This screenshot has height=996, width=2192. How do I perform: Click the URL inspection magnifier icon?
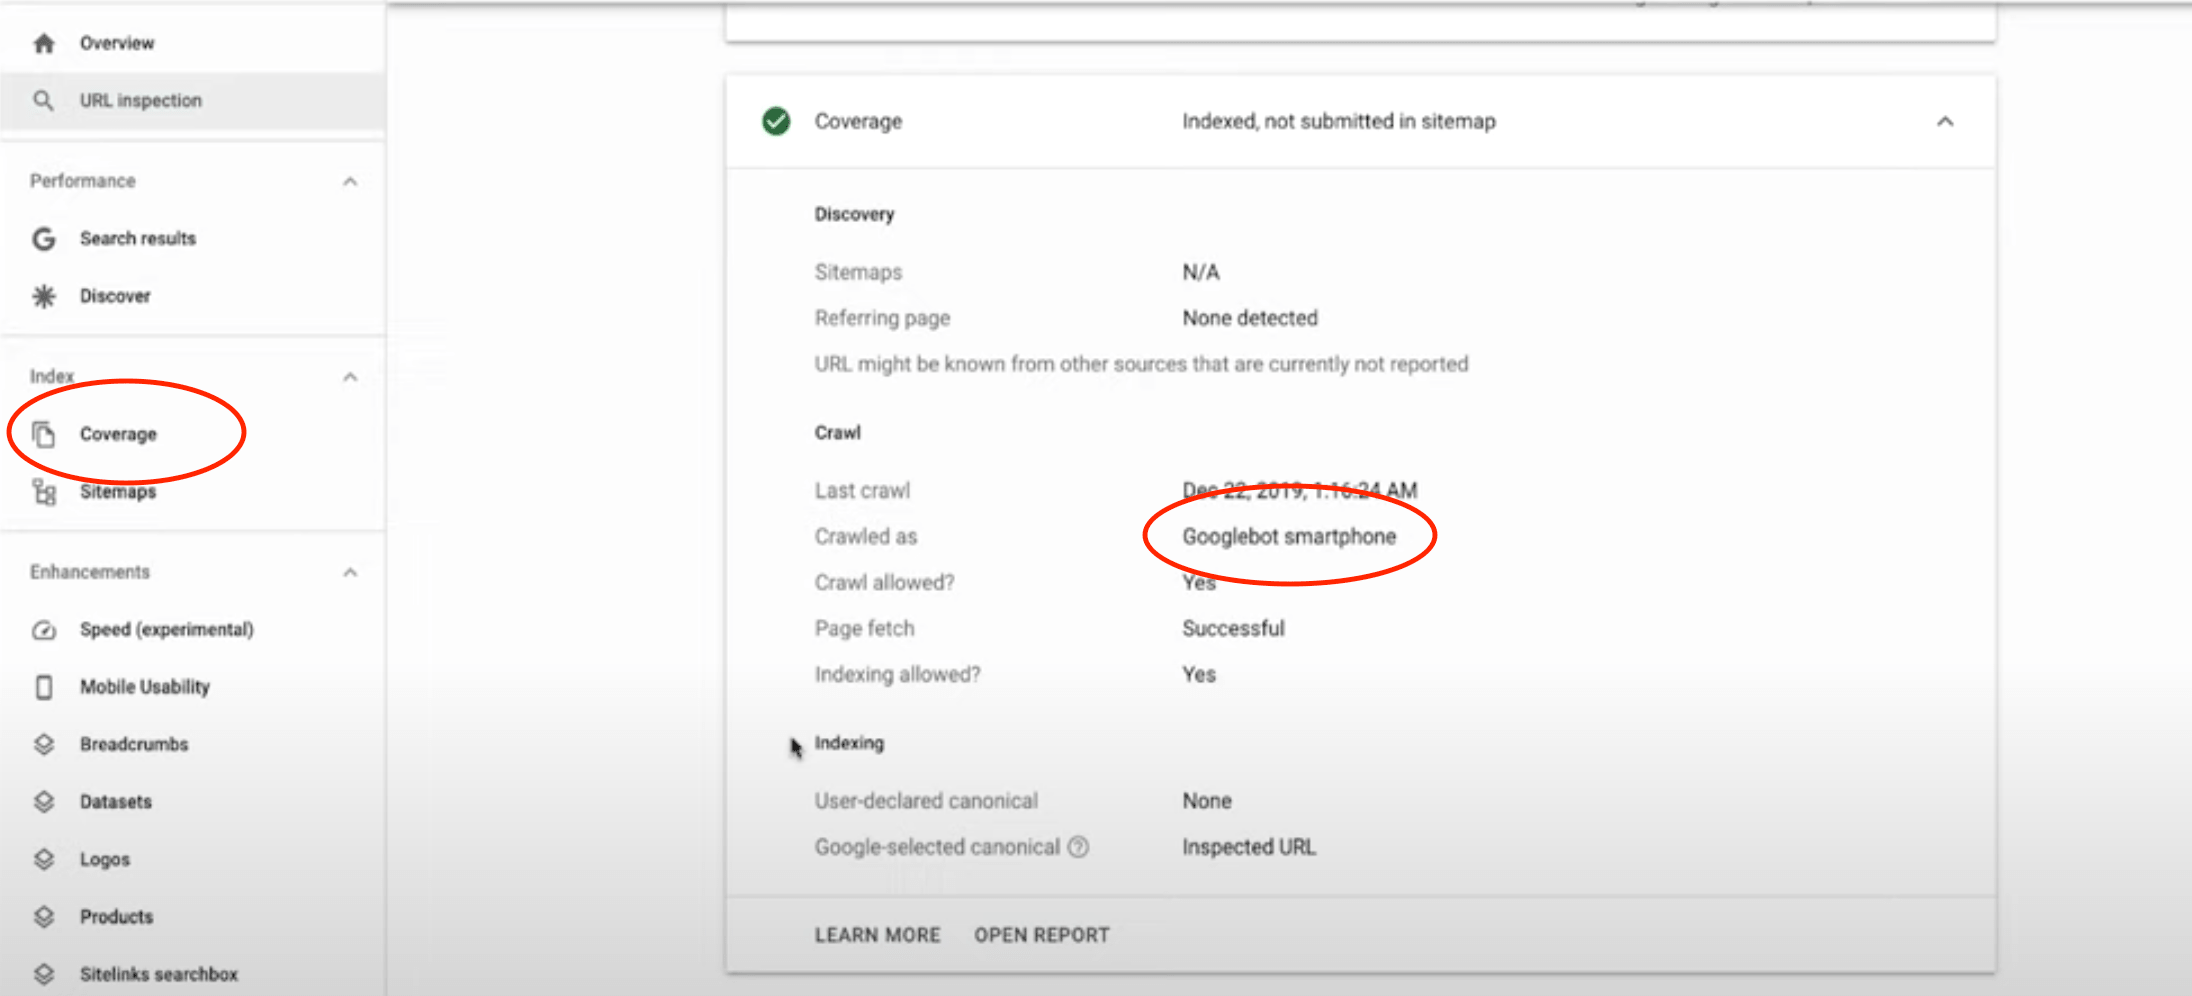(x=44, y=100)
